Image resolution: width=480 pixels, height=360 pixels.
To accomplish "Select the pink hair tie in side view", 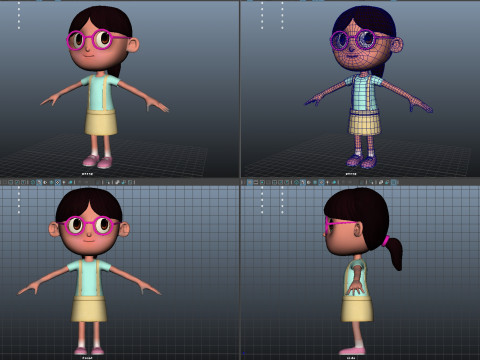I will pos(386,241).
